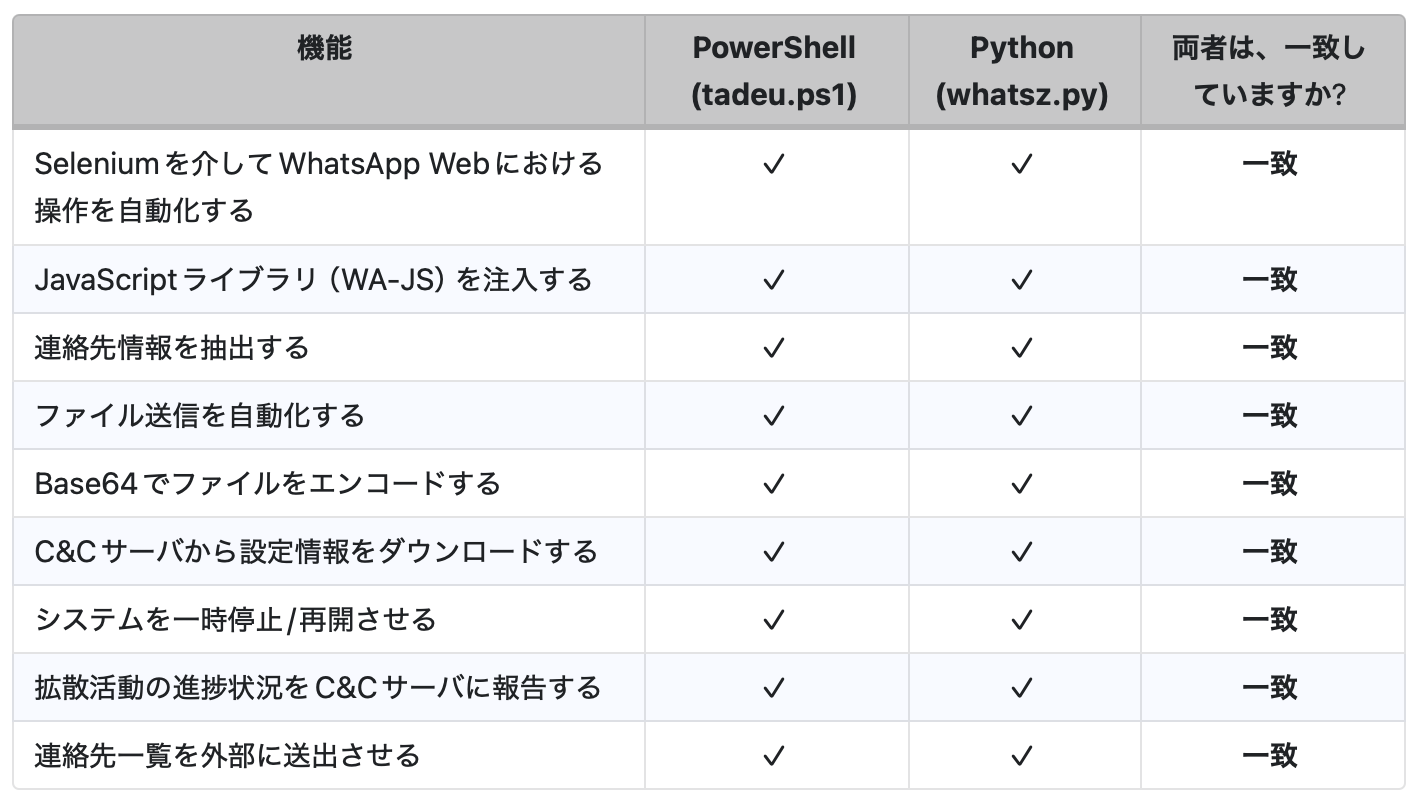This screenshot has width=1426, height=808.
Task: Click Python checkmark in 連絡先一覧を外部に送出させる row
Action: [1021, 756]
